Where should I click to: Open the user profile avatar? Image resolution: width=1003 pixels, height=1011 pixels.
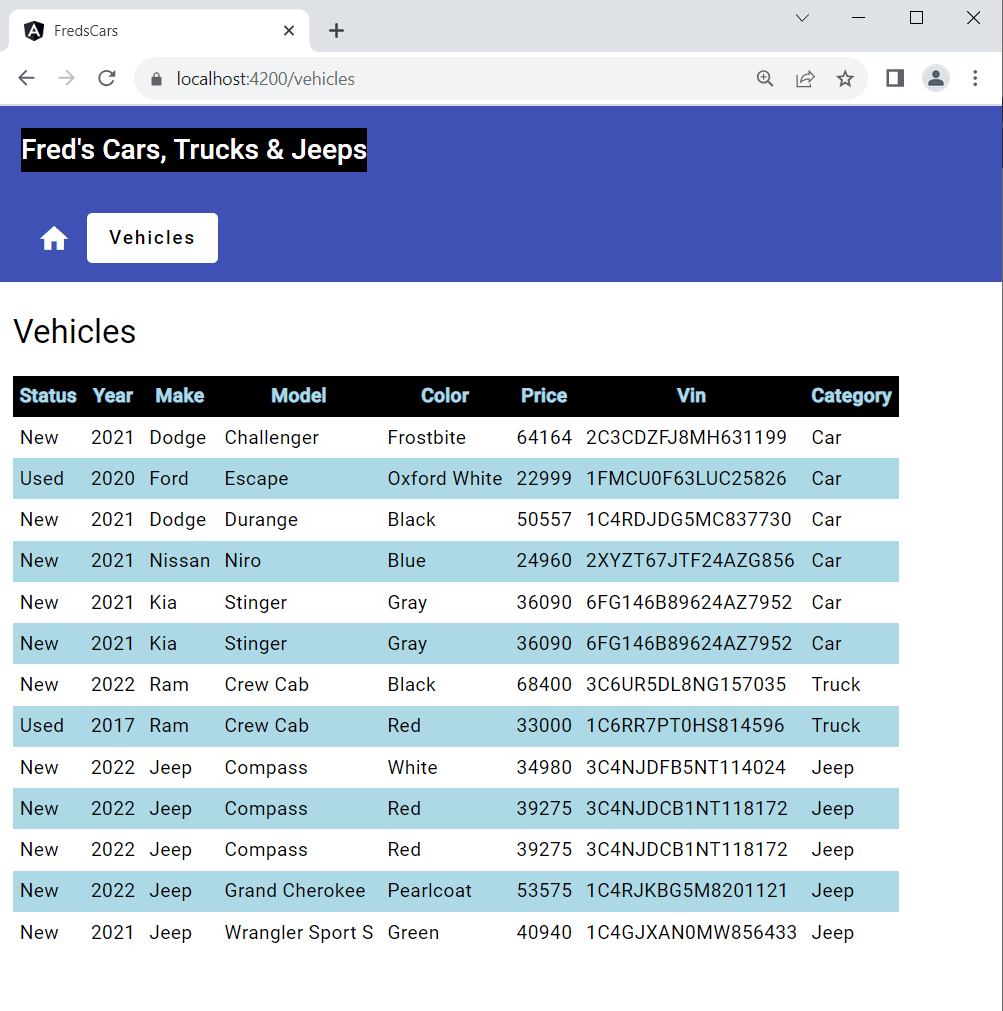tap(935, 79)
